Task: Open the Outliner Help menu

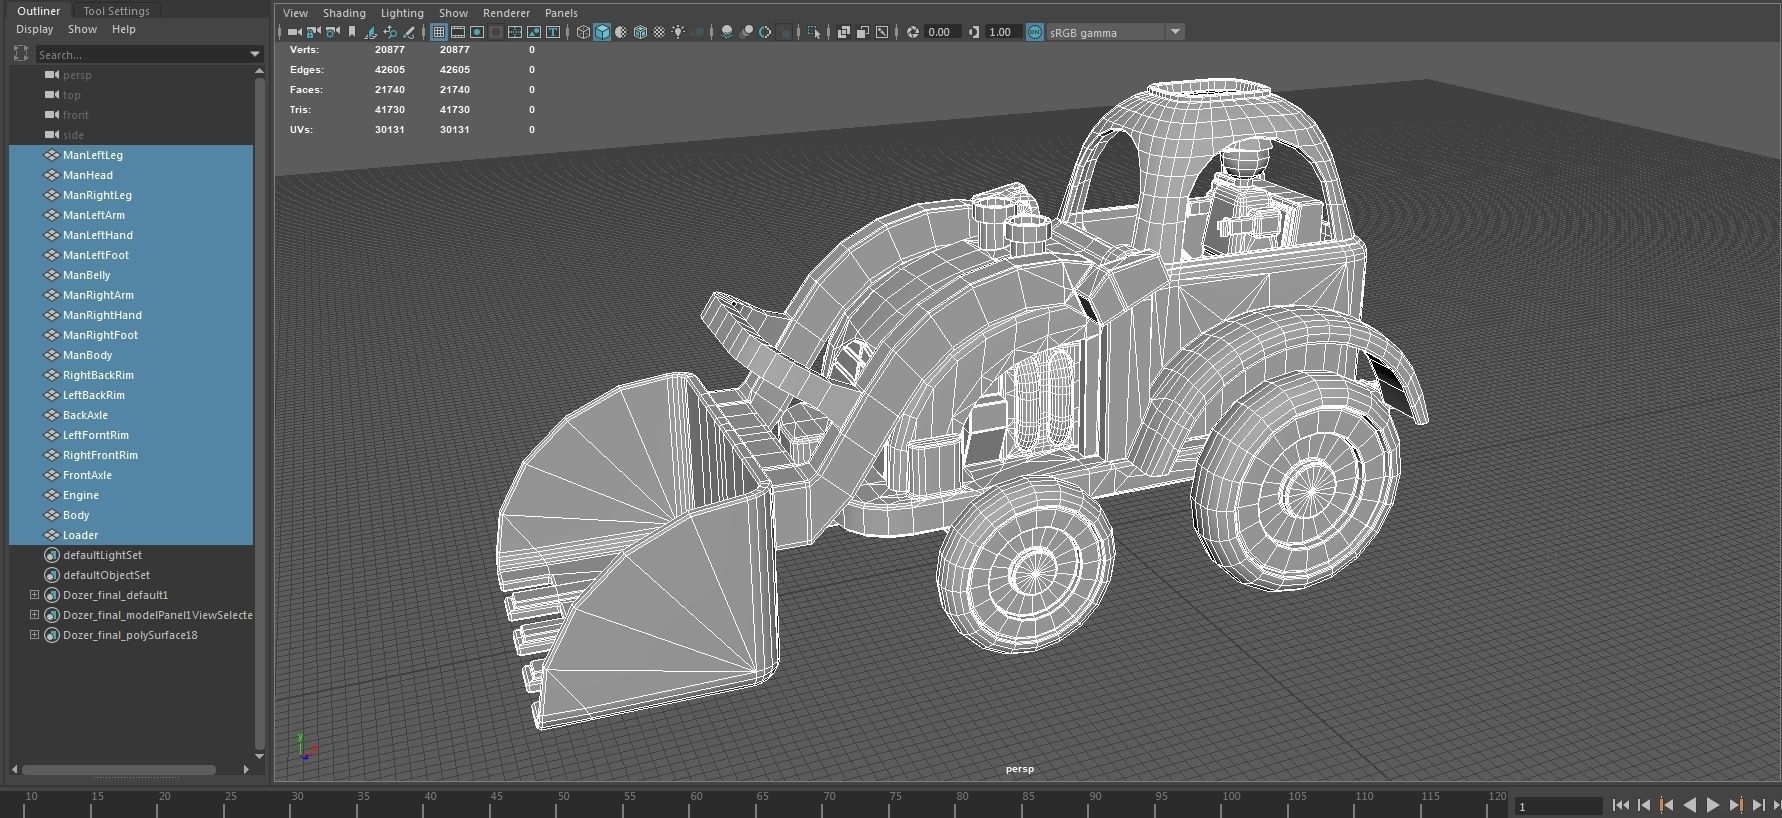Action: [x=124, y=29]
